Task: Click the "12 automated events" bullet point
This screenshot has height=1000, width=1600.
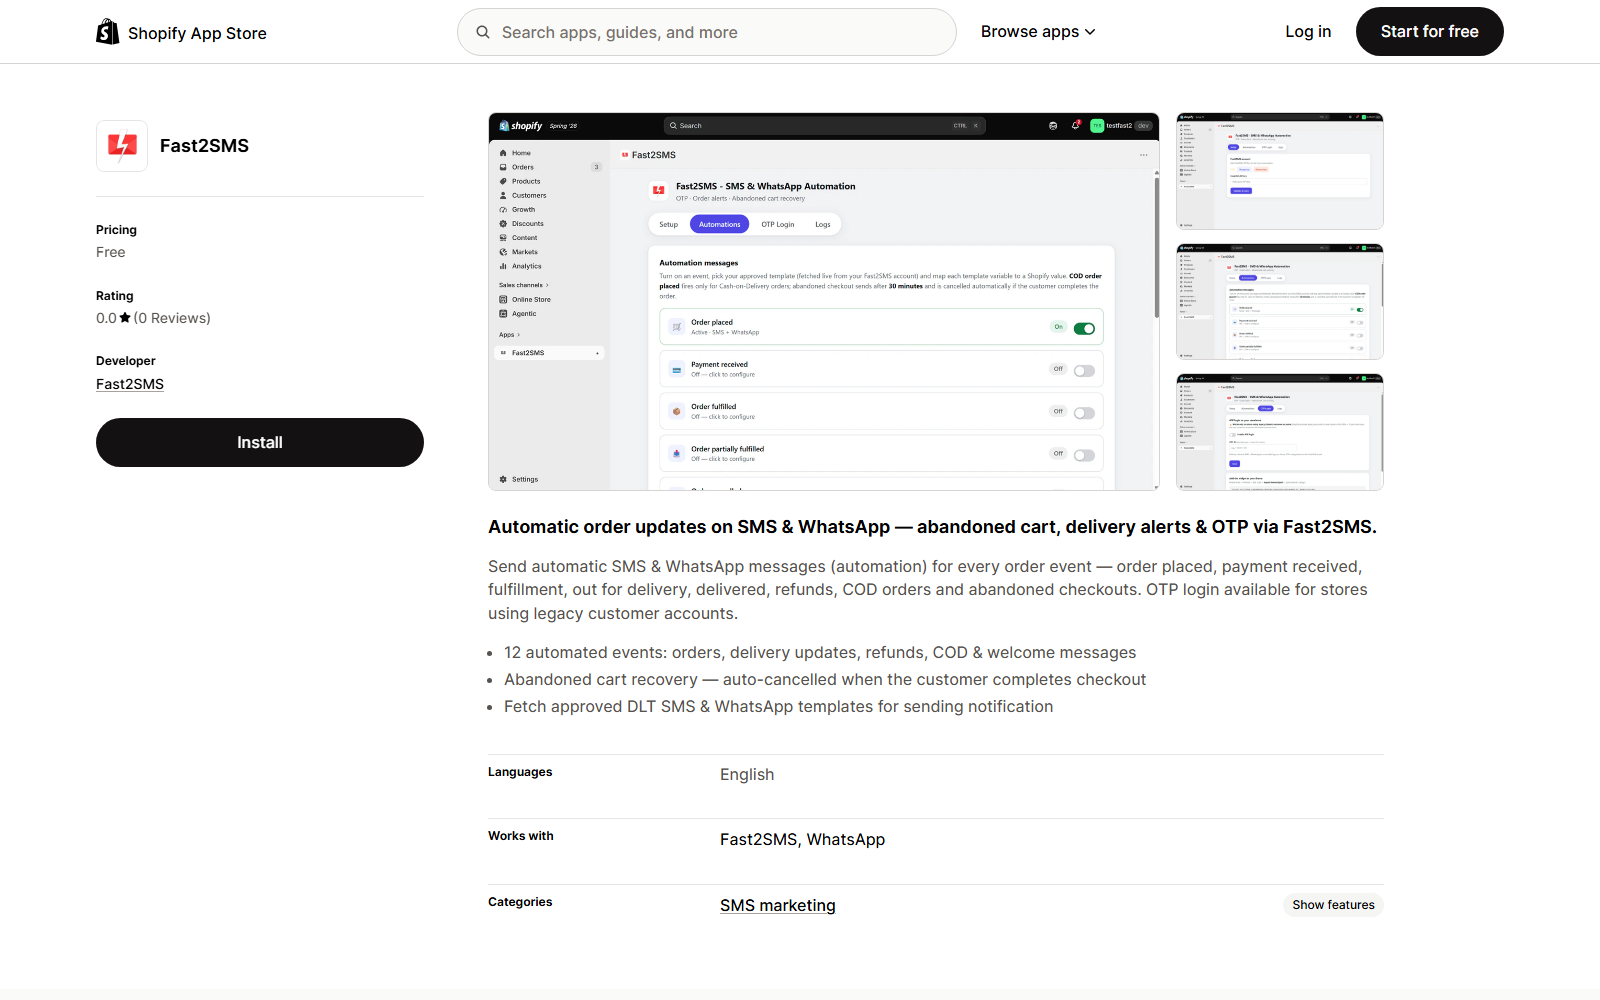Action: [x=820, y=652]
